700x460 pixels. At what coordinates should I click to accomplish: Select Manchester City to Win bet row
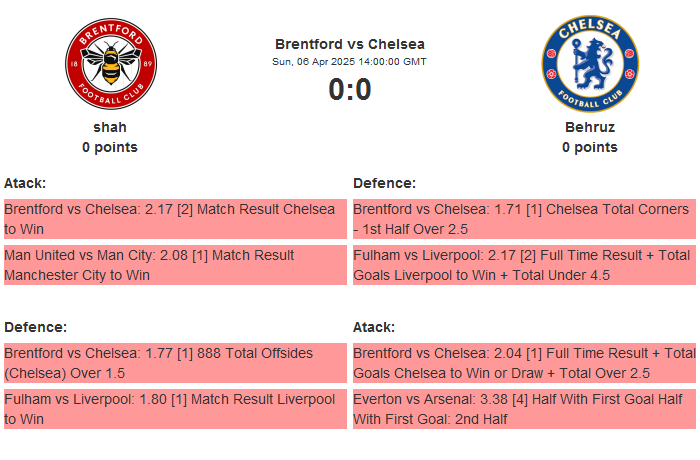click(x=174, y=265)
